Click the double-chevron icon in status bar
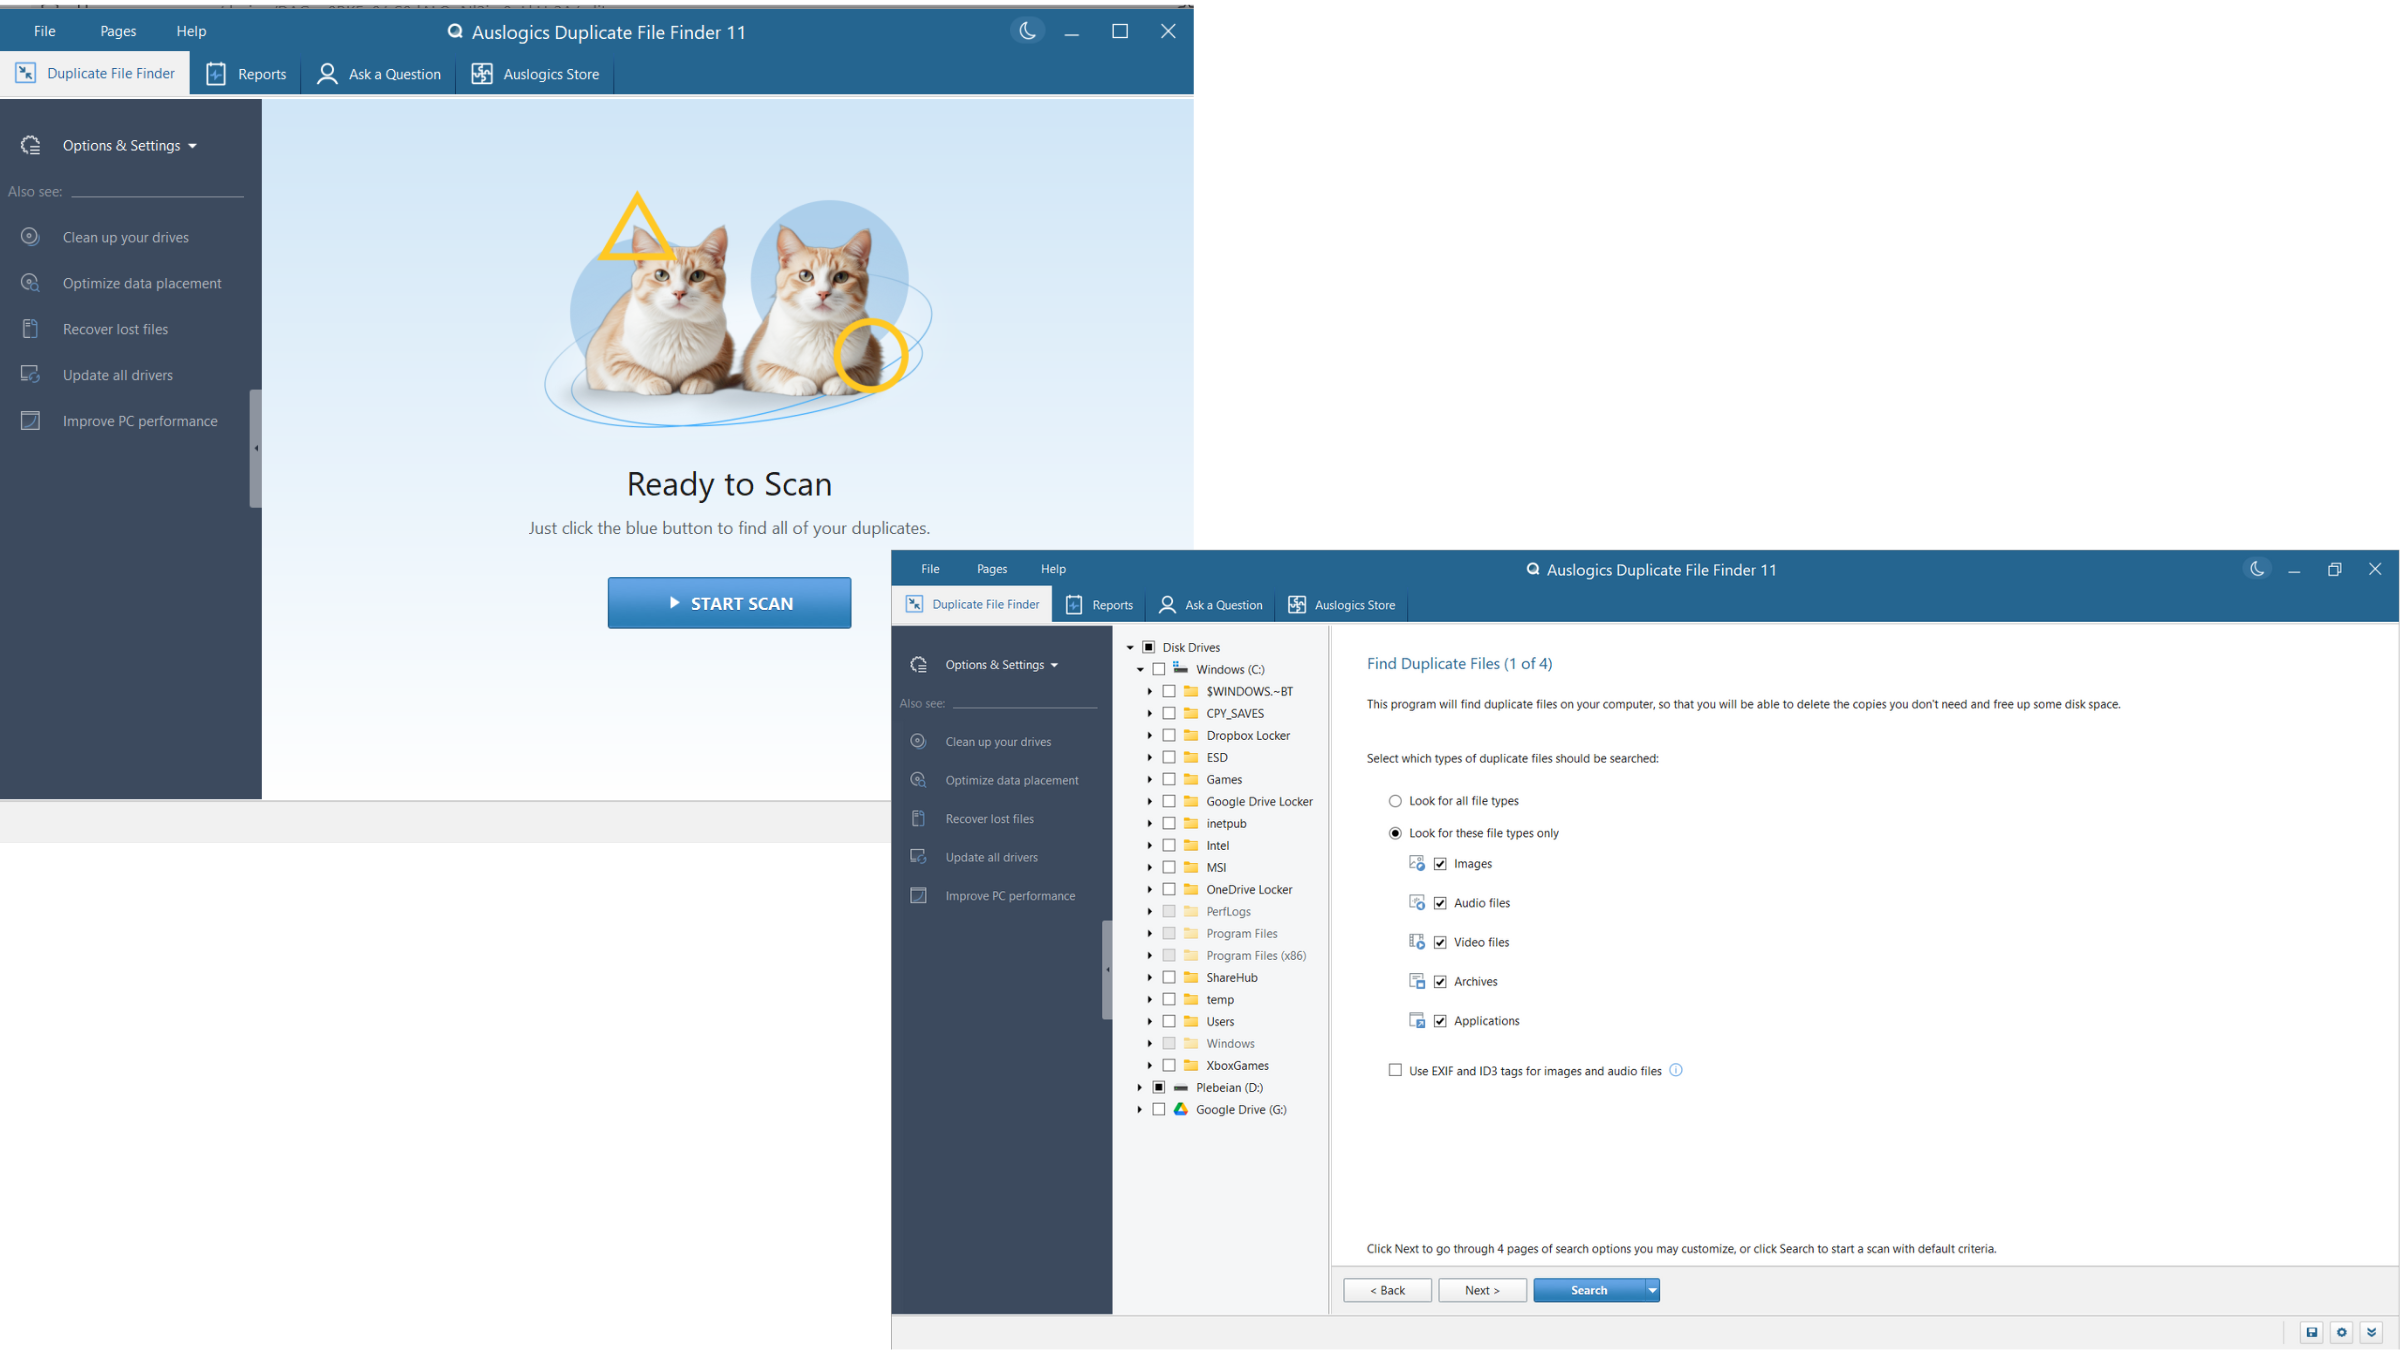The height and width of the screenshot is (1350, 2400). click(2371, 1332)
